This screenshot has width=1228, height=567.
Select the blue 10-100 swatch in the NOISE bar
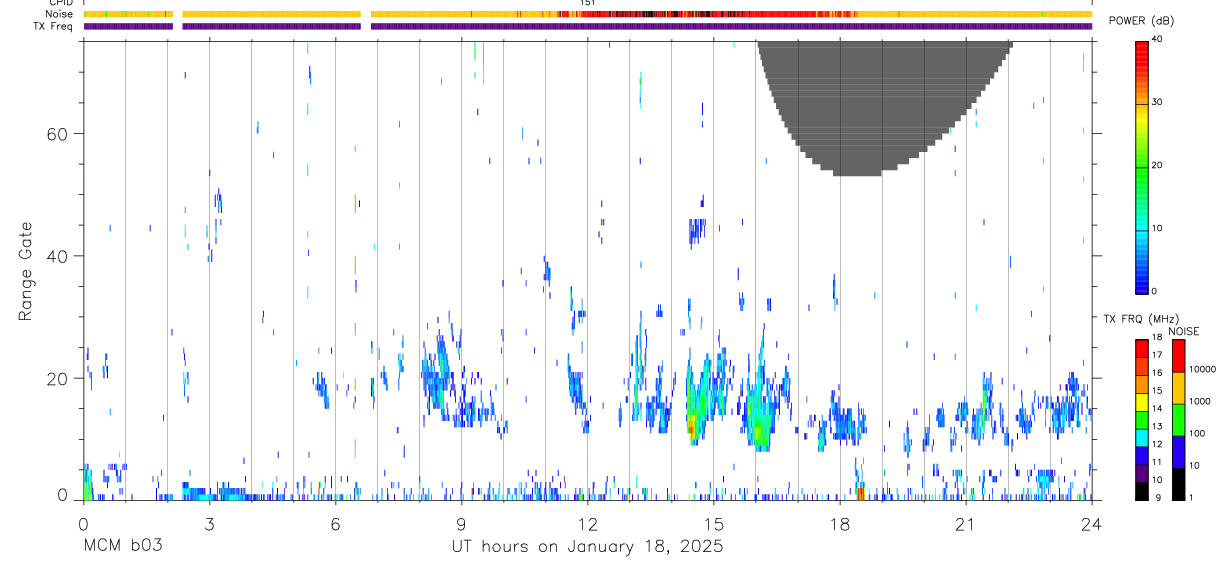click(1178, 452)
